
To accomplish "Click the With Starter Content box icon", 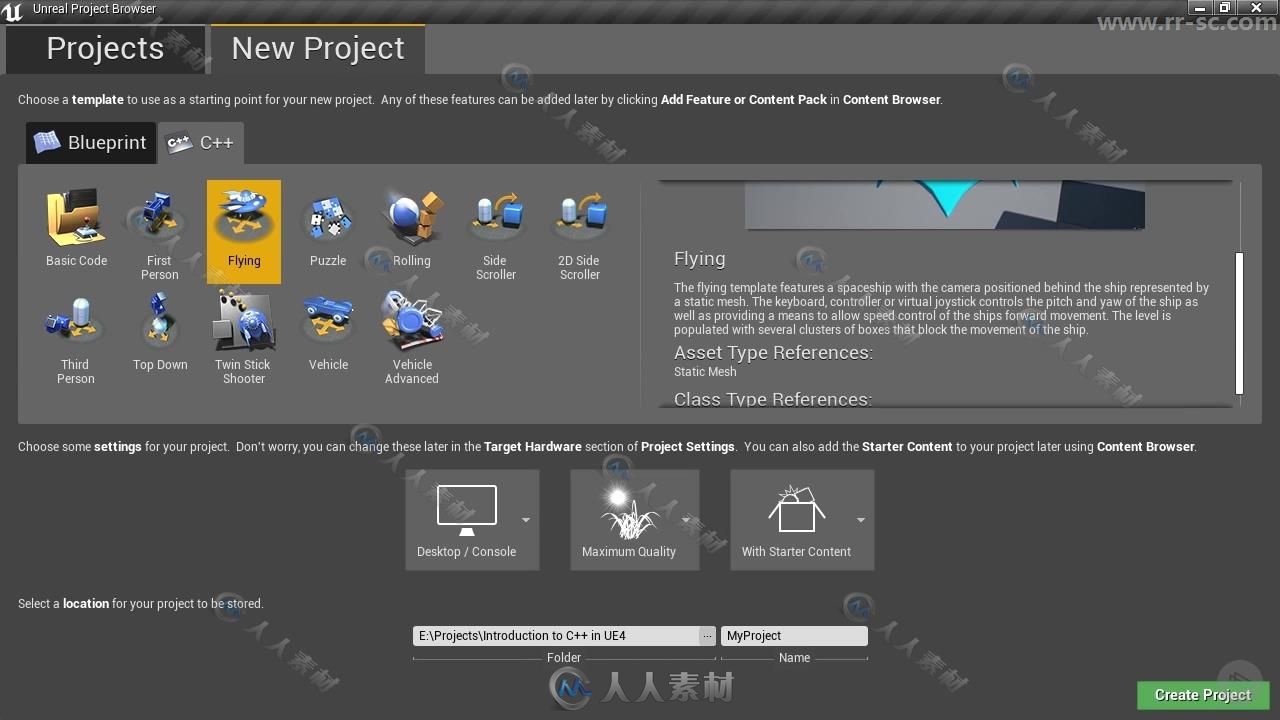I will 797,510.
